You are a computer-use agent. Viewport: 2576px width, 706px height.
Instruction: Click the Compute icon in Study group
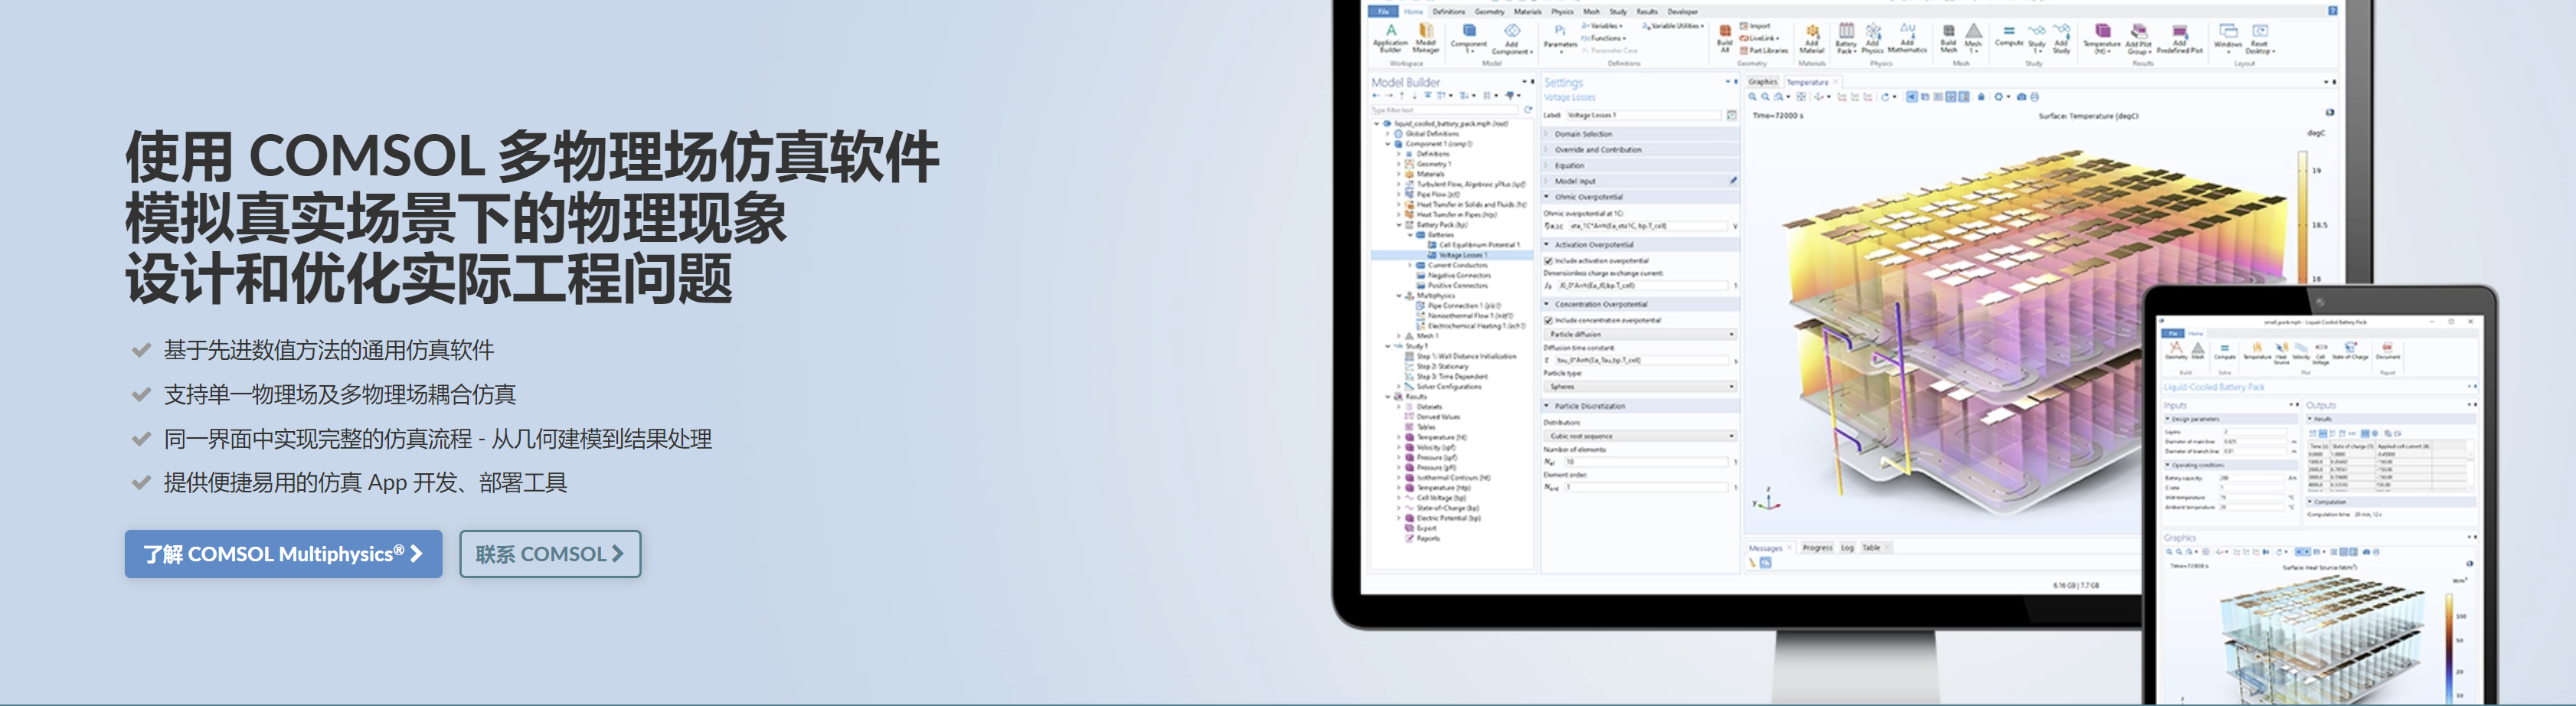tap(2009, 35)
